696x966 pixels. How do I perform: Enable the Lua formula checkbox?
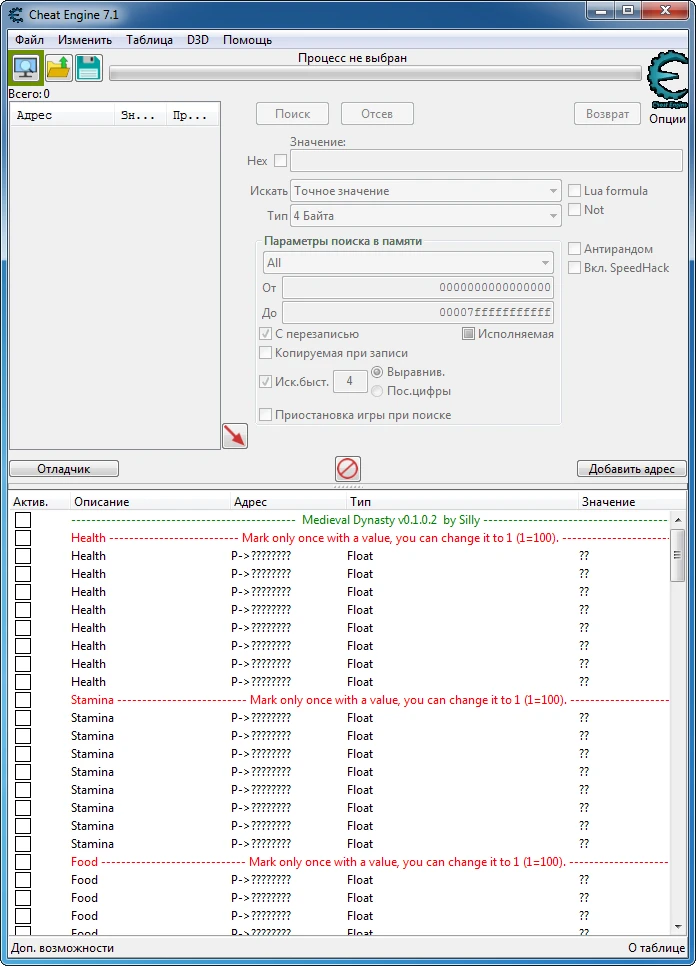575,190
